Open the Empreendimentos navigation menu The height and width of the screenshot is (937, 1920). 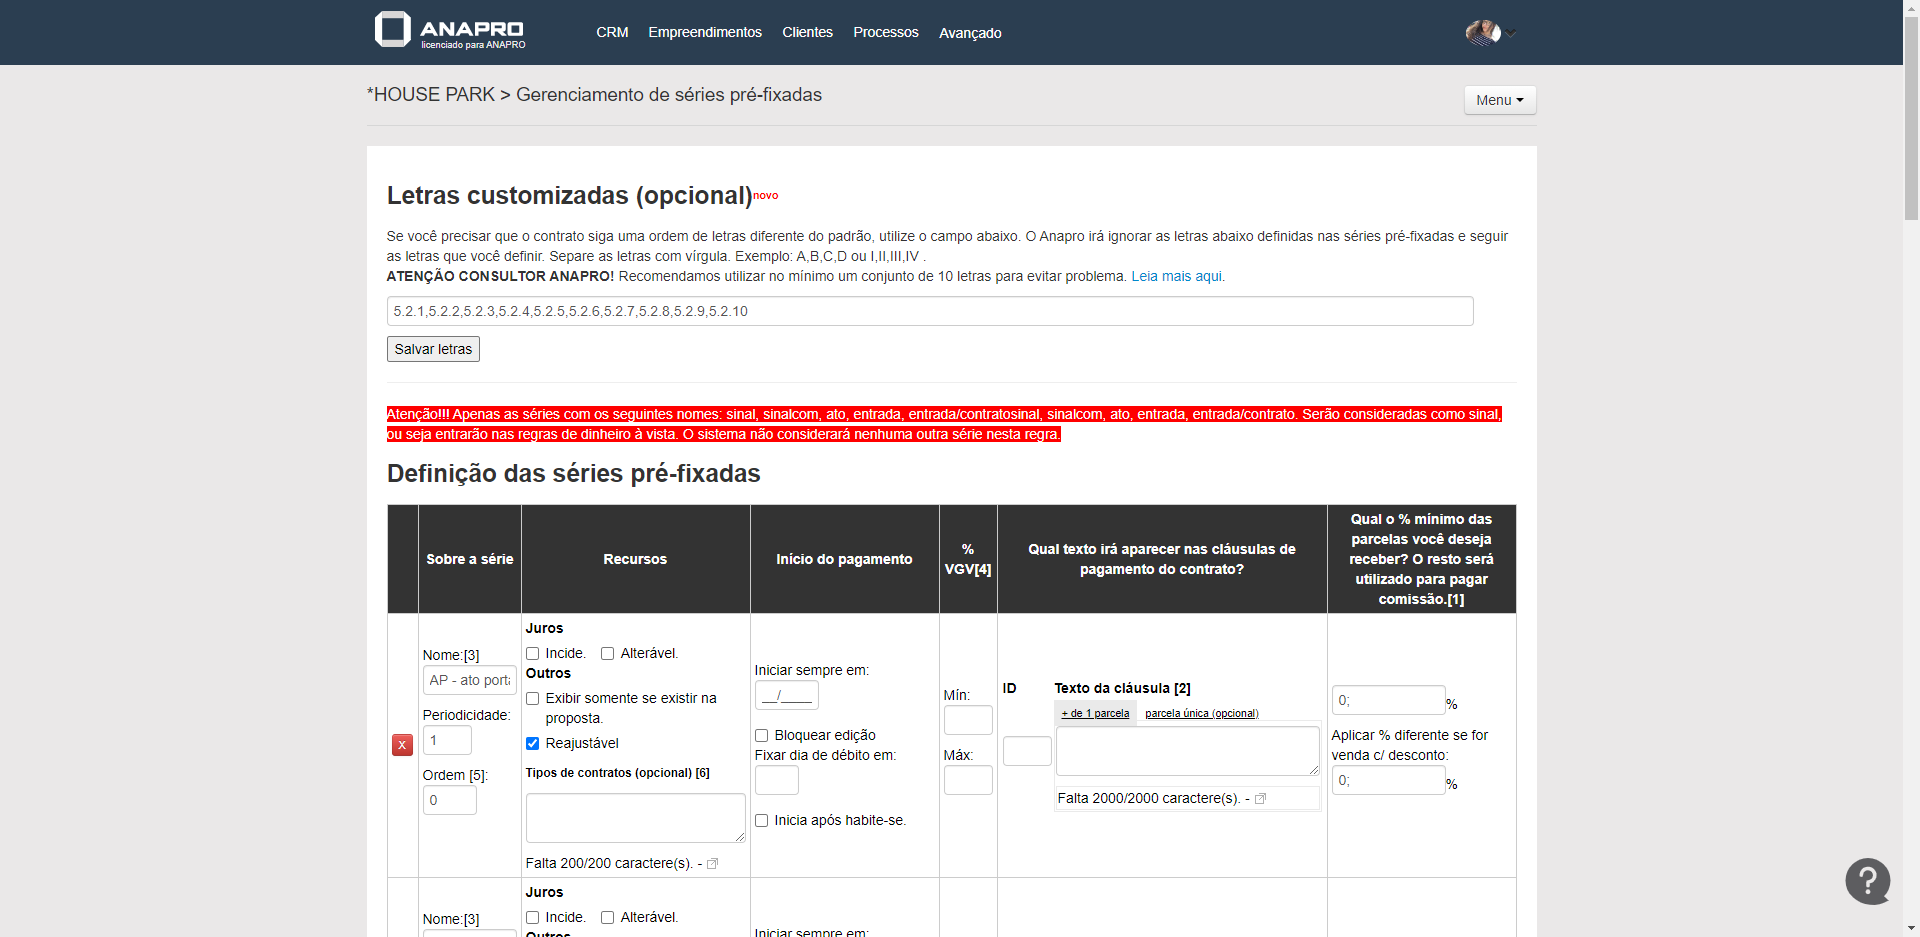click(704, 32)
